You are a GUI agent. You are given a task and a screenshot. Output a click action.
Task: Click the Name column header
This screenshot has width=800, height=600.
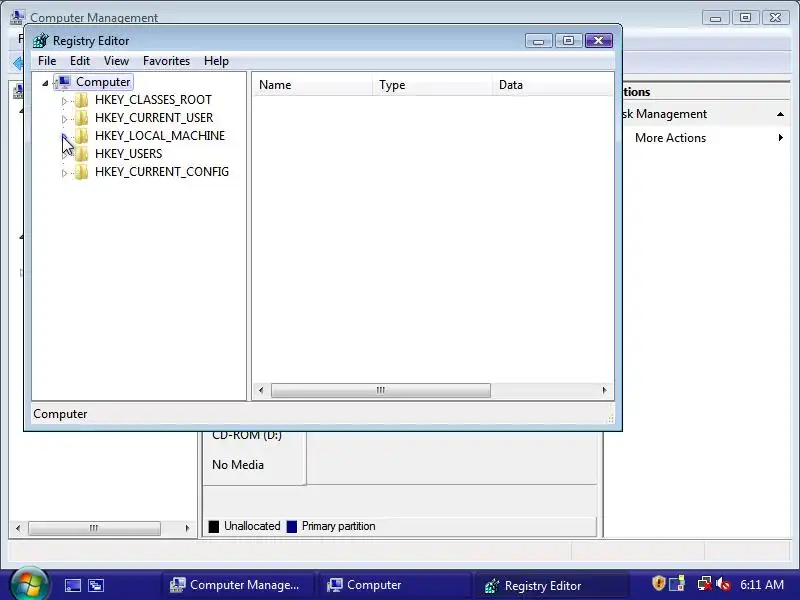pos(312,85)
